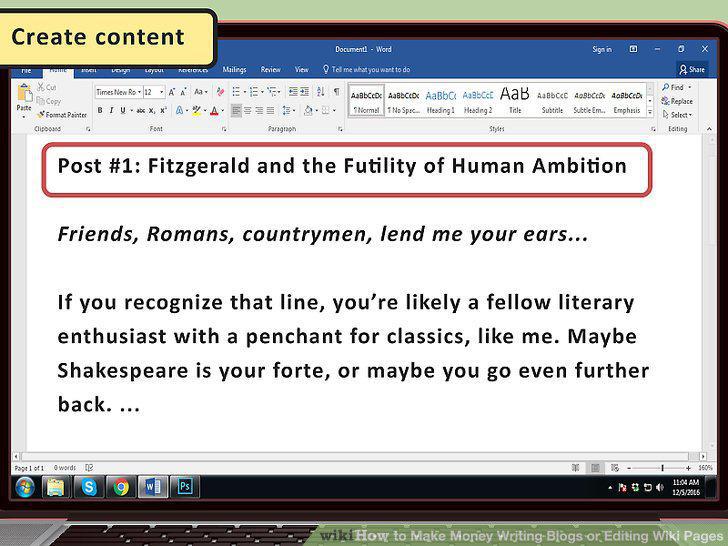728x546 pixels.
Task: Click the Windows Start orb
Action: 25,488
